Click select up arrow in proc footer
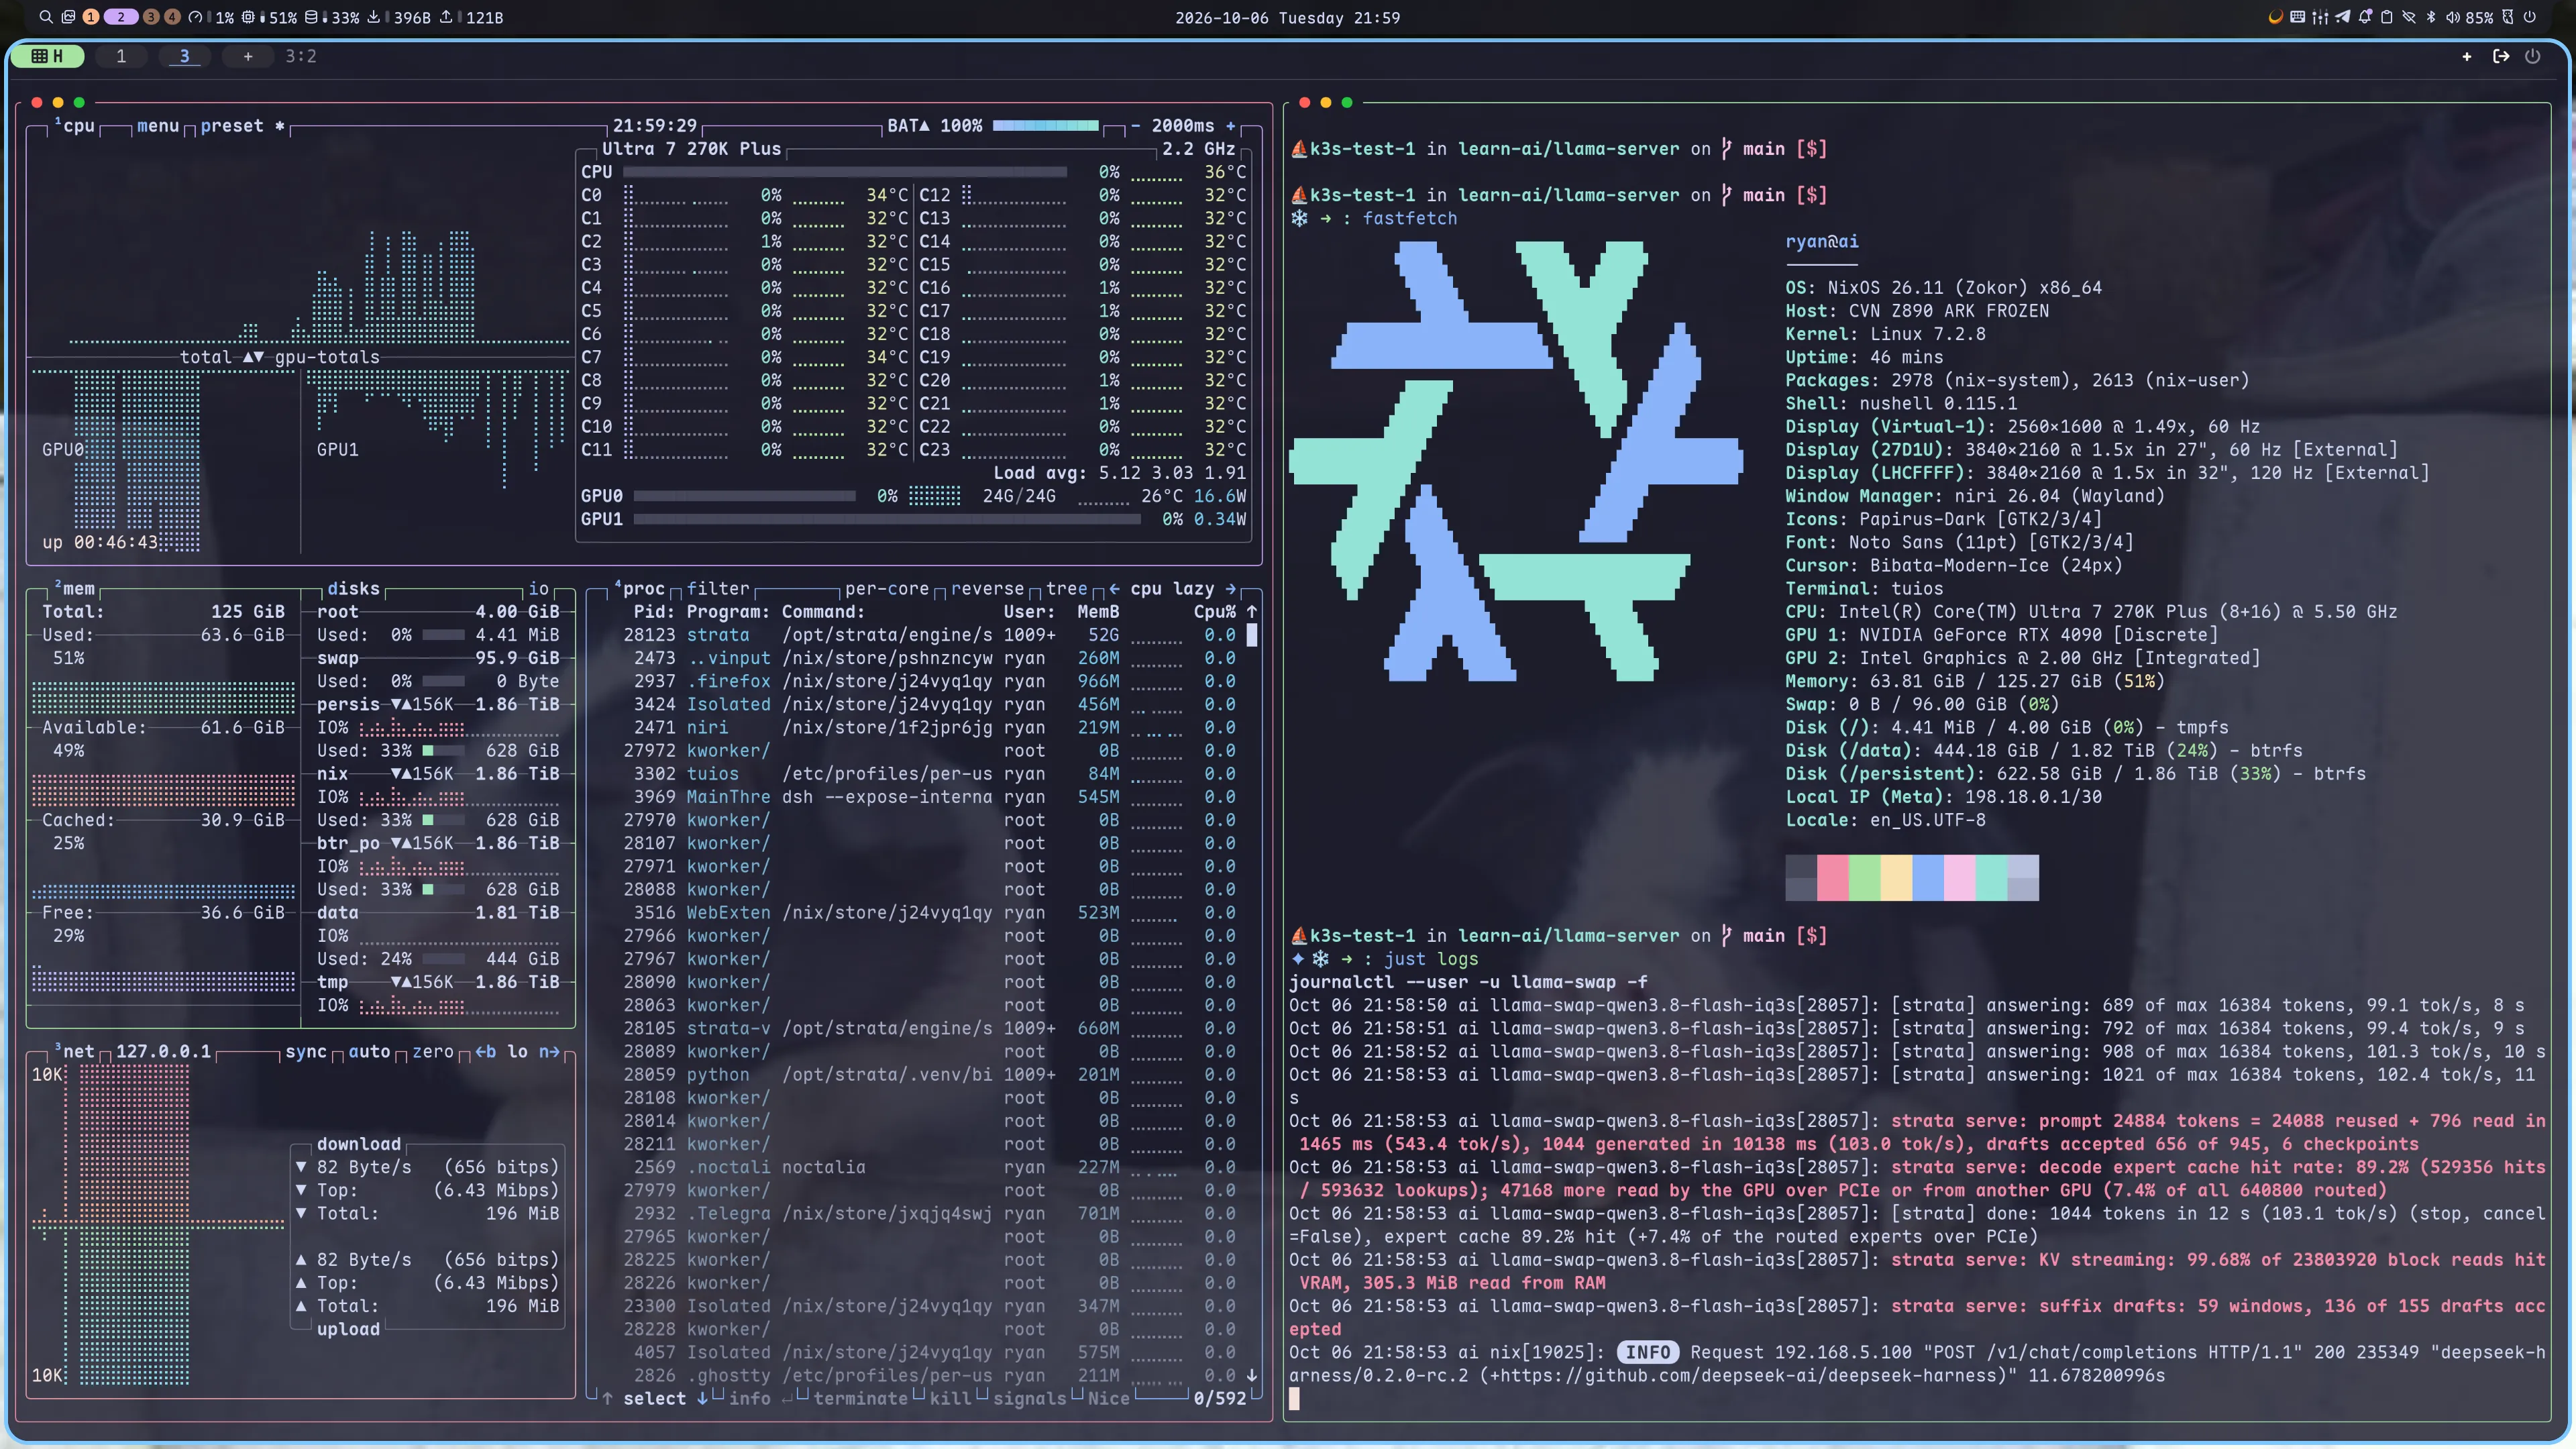 (x=607, y=1399)
